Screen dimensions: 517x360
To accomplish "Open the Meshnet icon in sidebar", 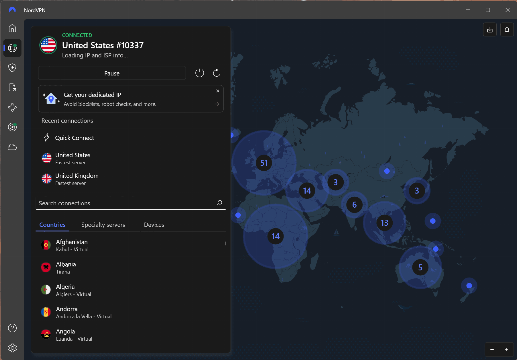I will 12,107.
